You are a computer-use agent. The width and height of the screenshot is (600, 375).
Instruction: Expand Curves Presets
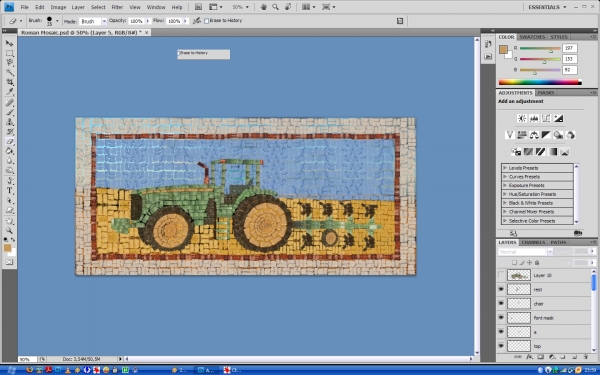coord(505,176)
